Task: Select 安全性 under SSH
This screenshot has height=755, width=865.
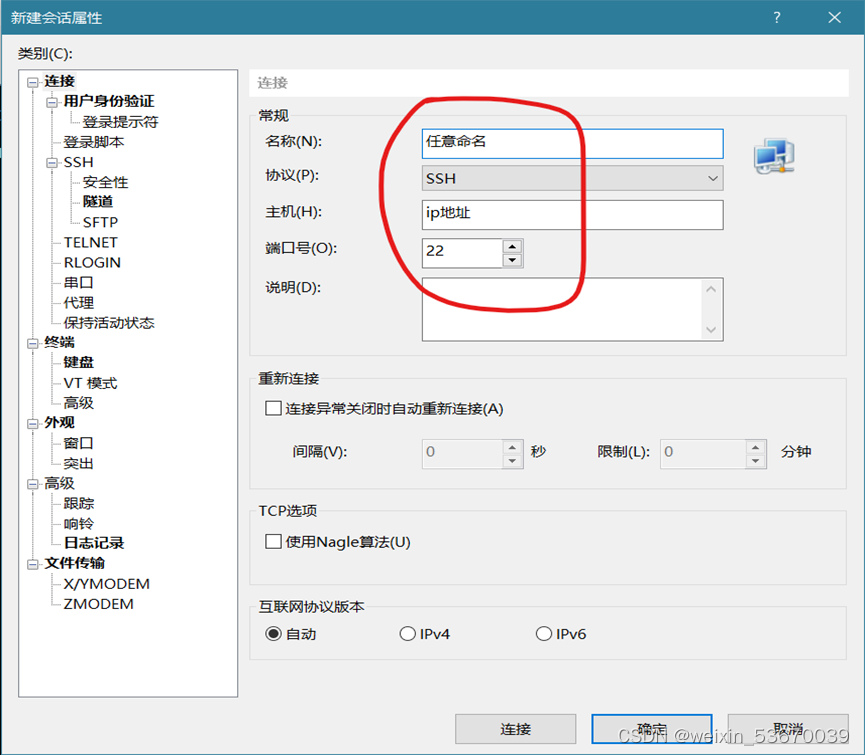Action: pyautogui.click(x=105, y=183)
